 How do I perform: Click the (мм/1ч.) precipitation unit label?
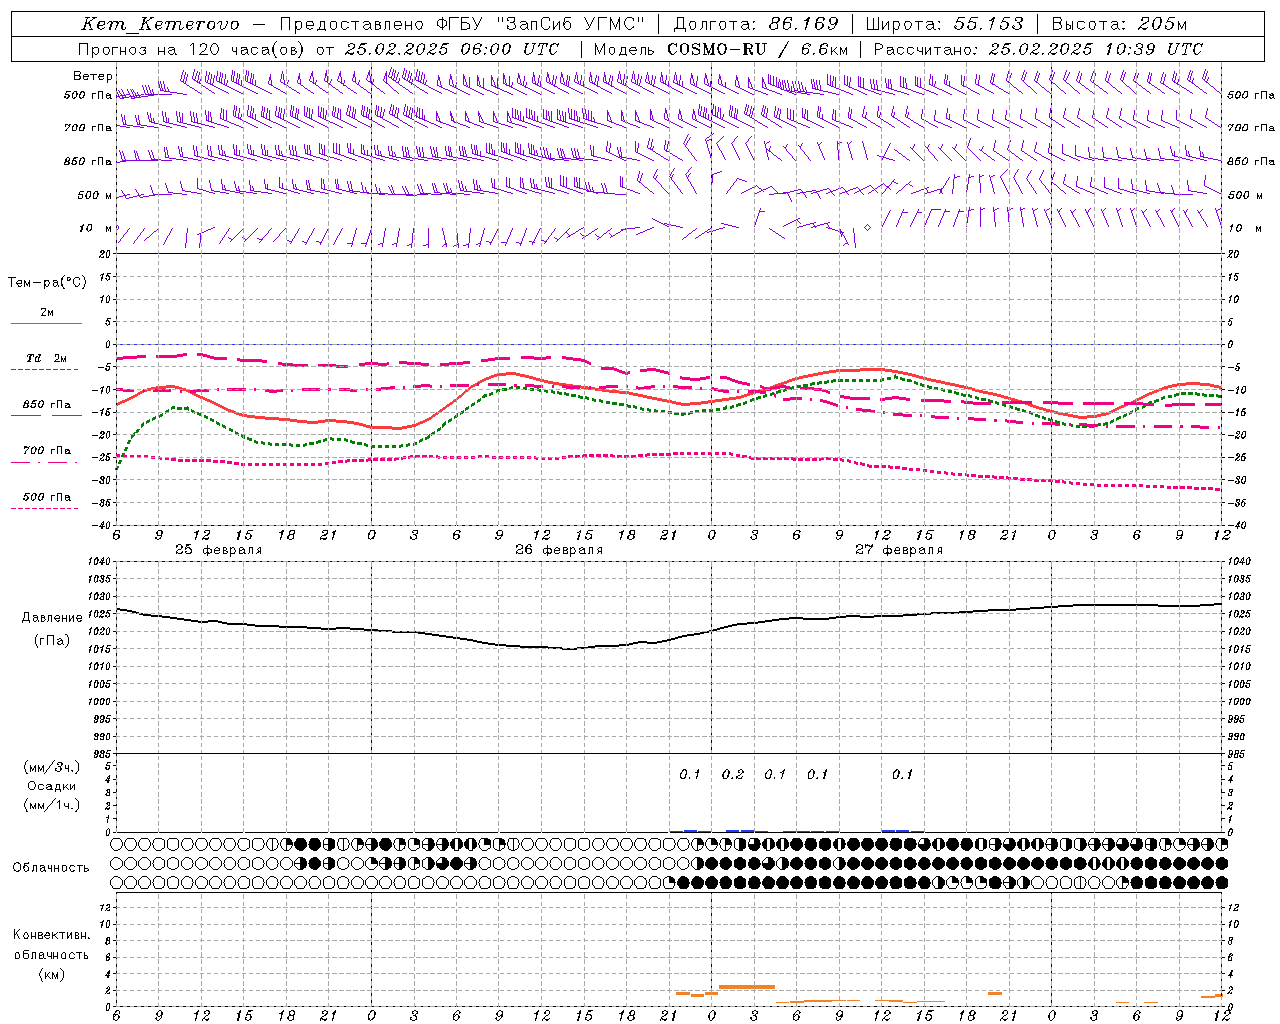click(x=52, y=806)
